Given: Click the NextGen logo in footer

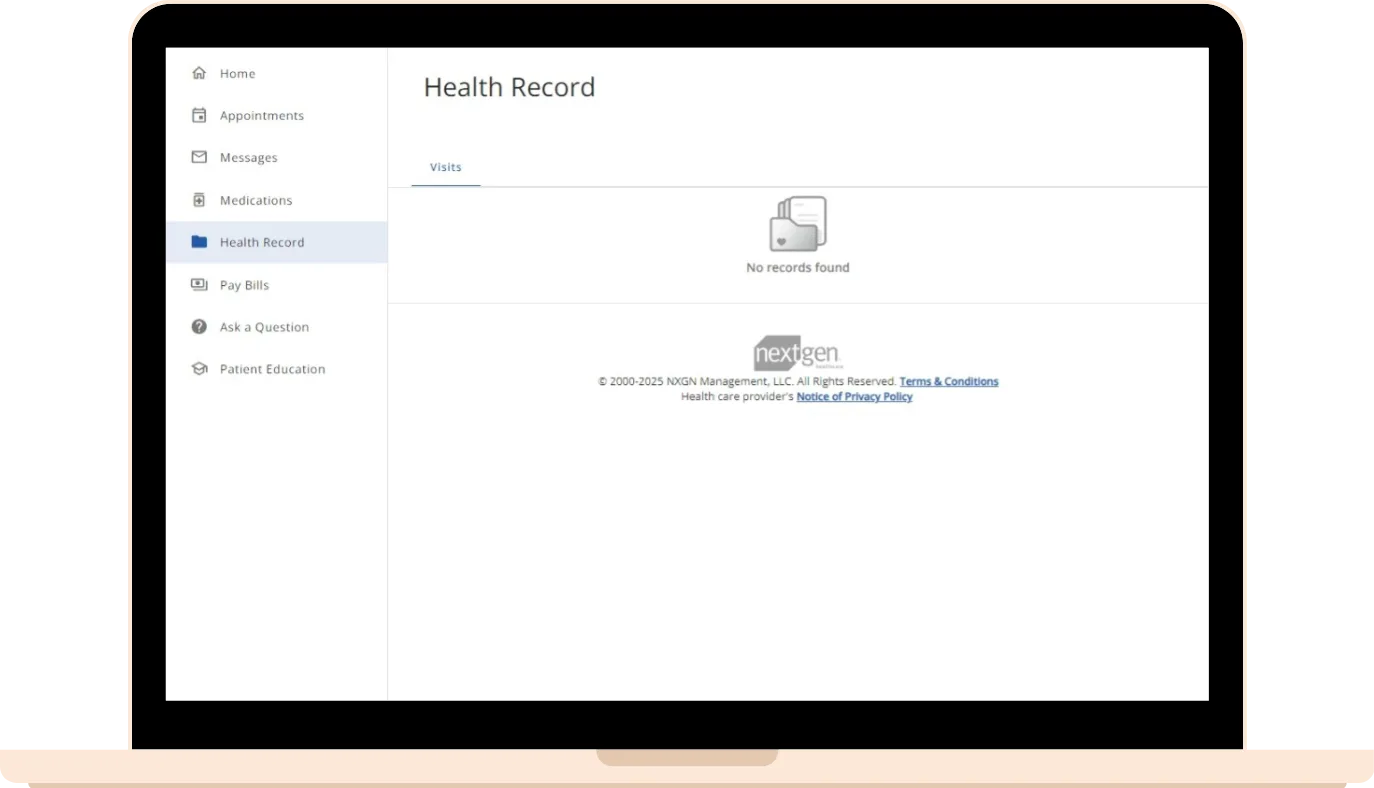Looking at the screenshot, I should coord(797,354).
